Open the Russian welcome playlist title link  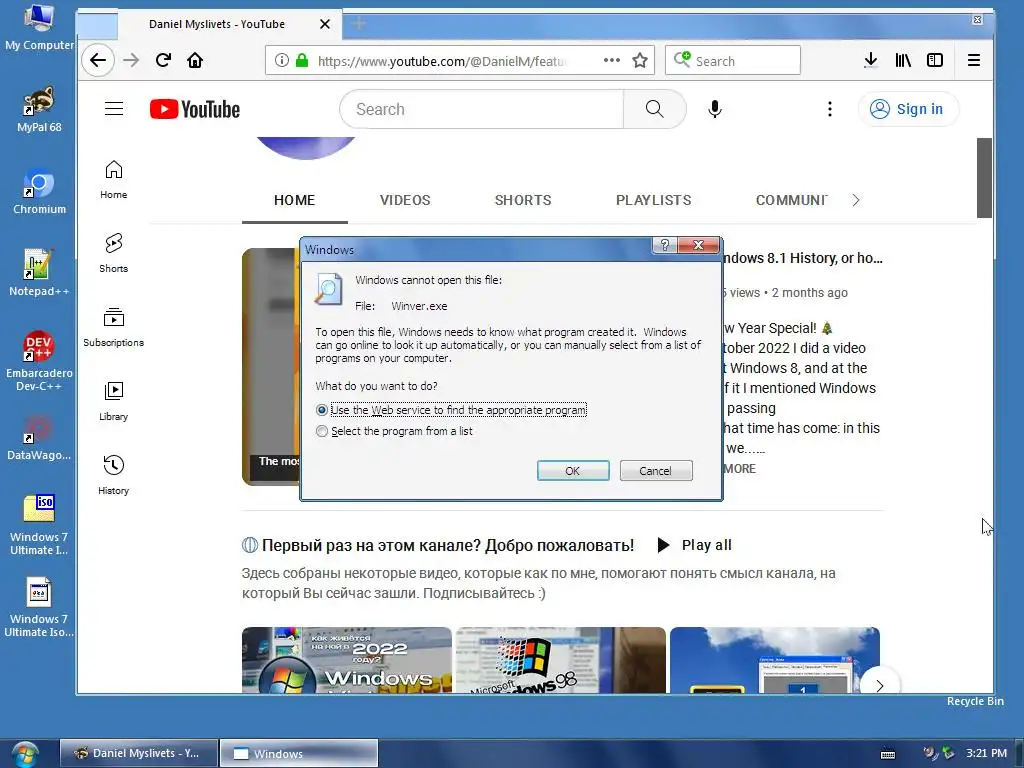pyautogui.click(x=447, y=545)
